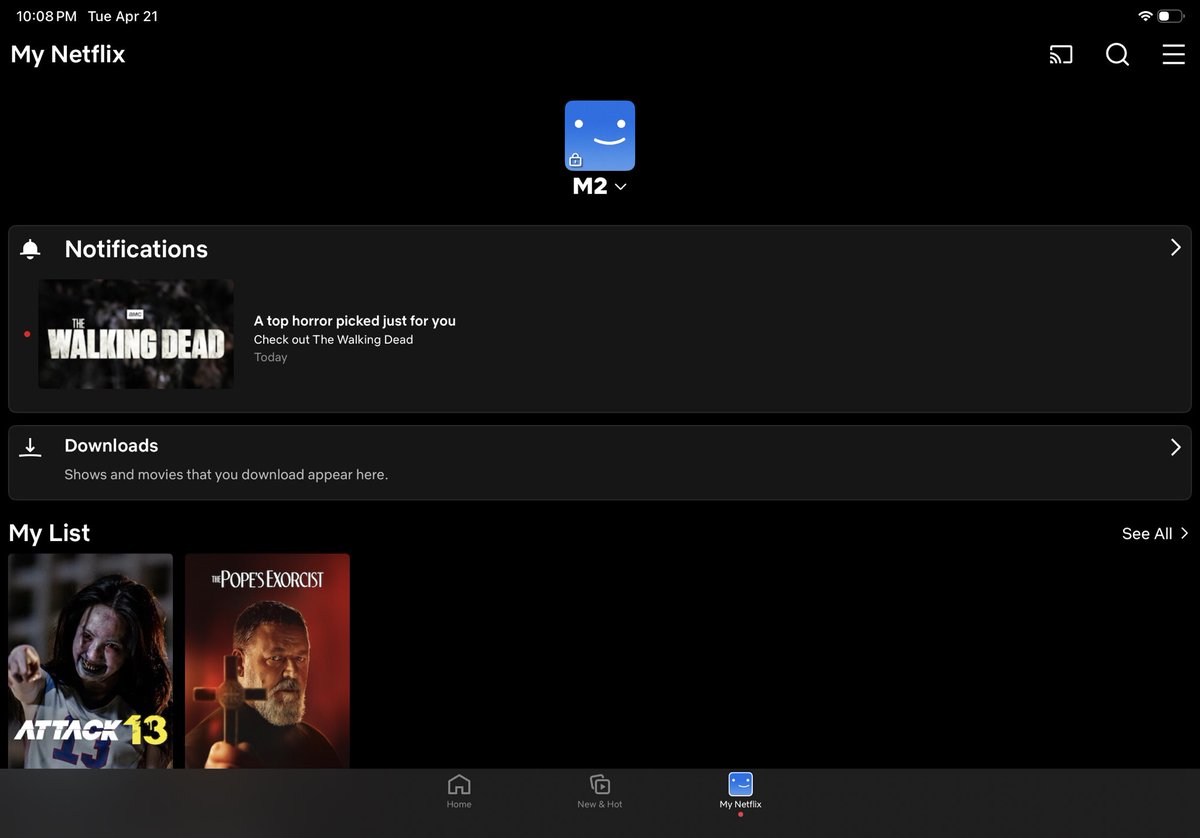
Task: Tap the 10:08 PM clock in status bar
Action: (46, 17)
